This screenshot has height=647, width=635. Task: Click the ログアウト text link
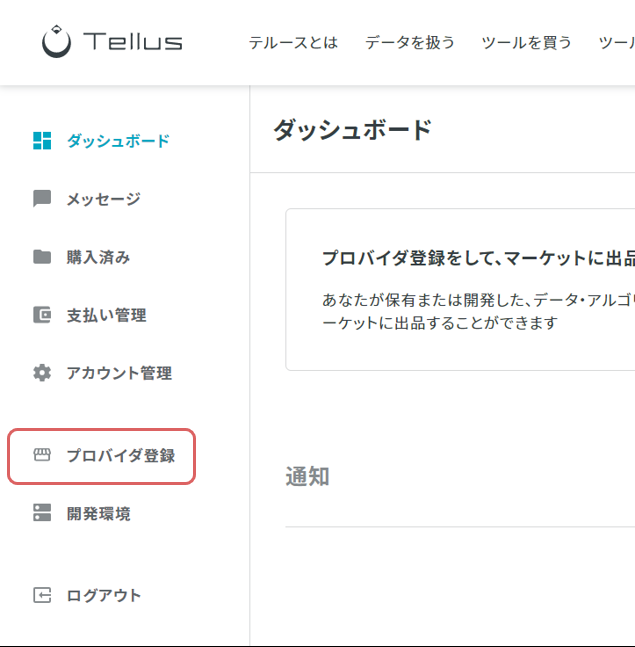[104, 595]
